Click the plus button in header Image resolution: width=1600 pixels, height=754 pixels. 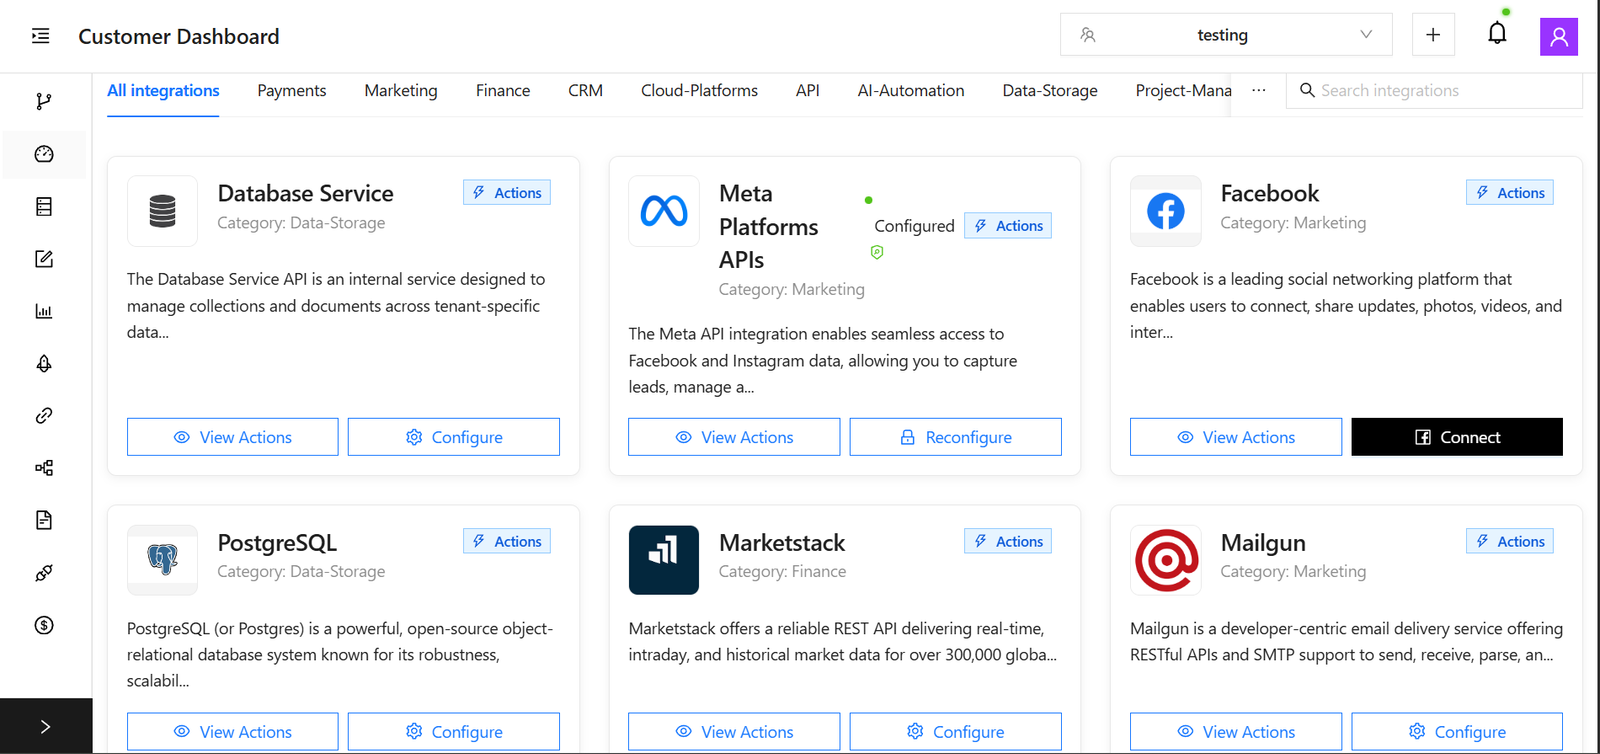1432,35
